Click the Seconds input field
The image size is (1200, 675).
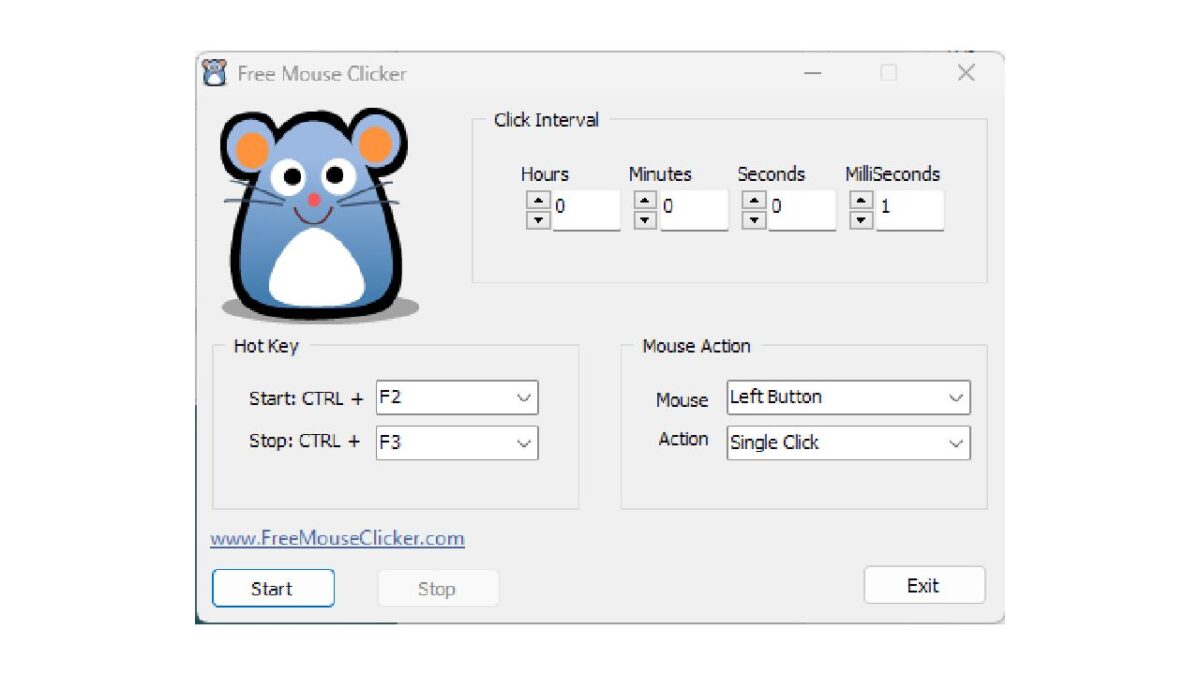point(800,209)
